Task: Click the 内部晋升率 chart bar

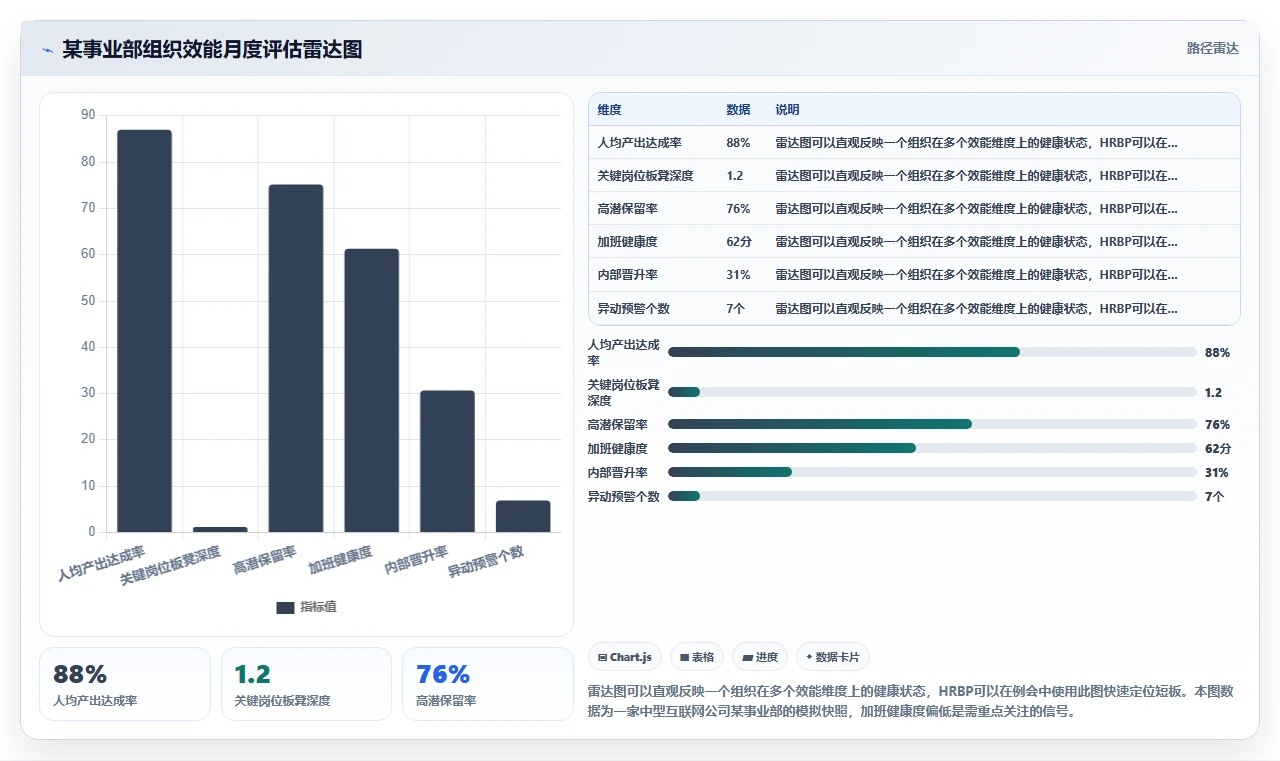Action: coord(447,461)
